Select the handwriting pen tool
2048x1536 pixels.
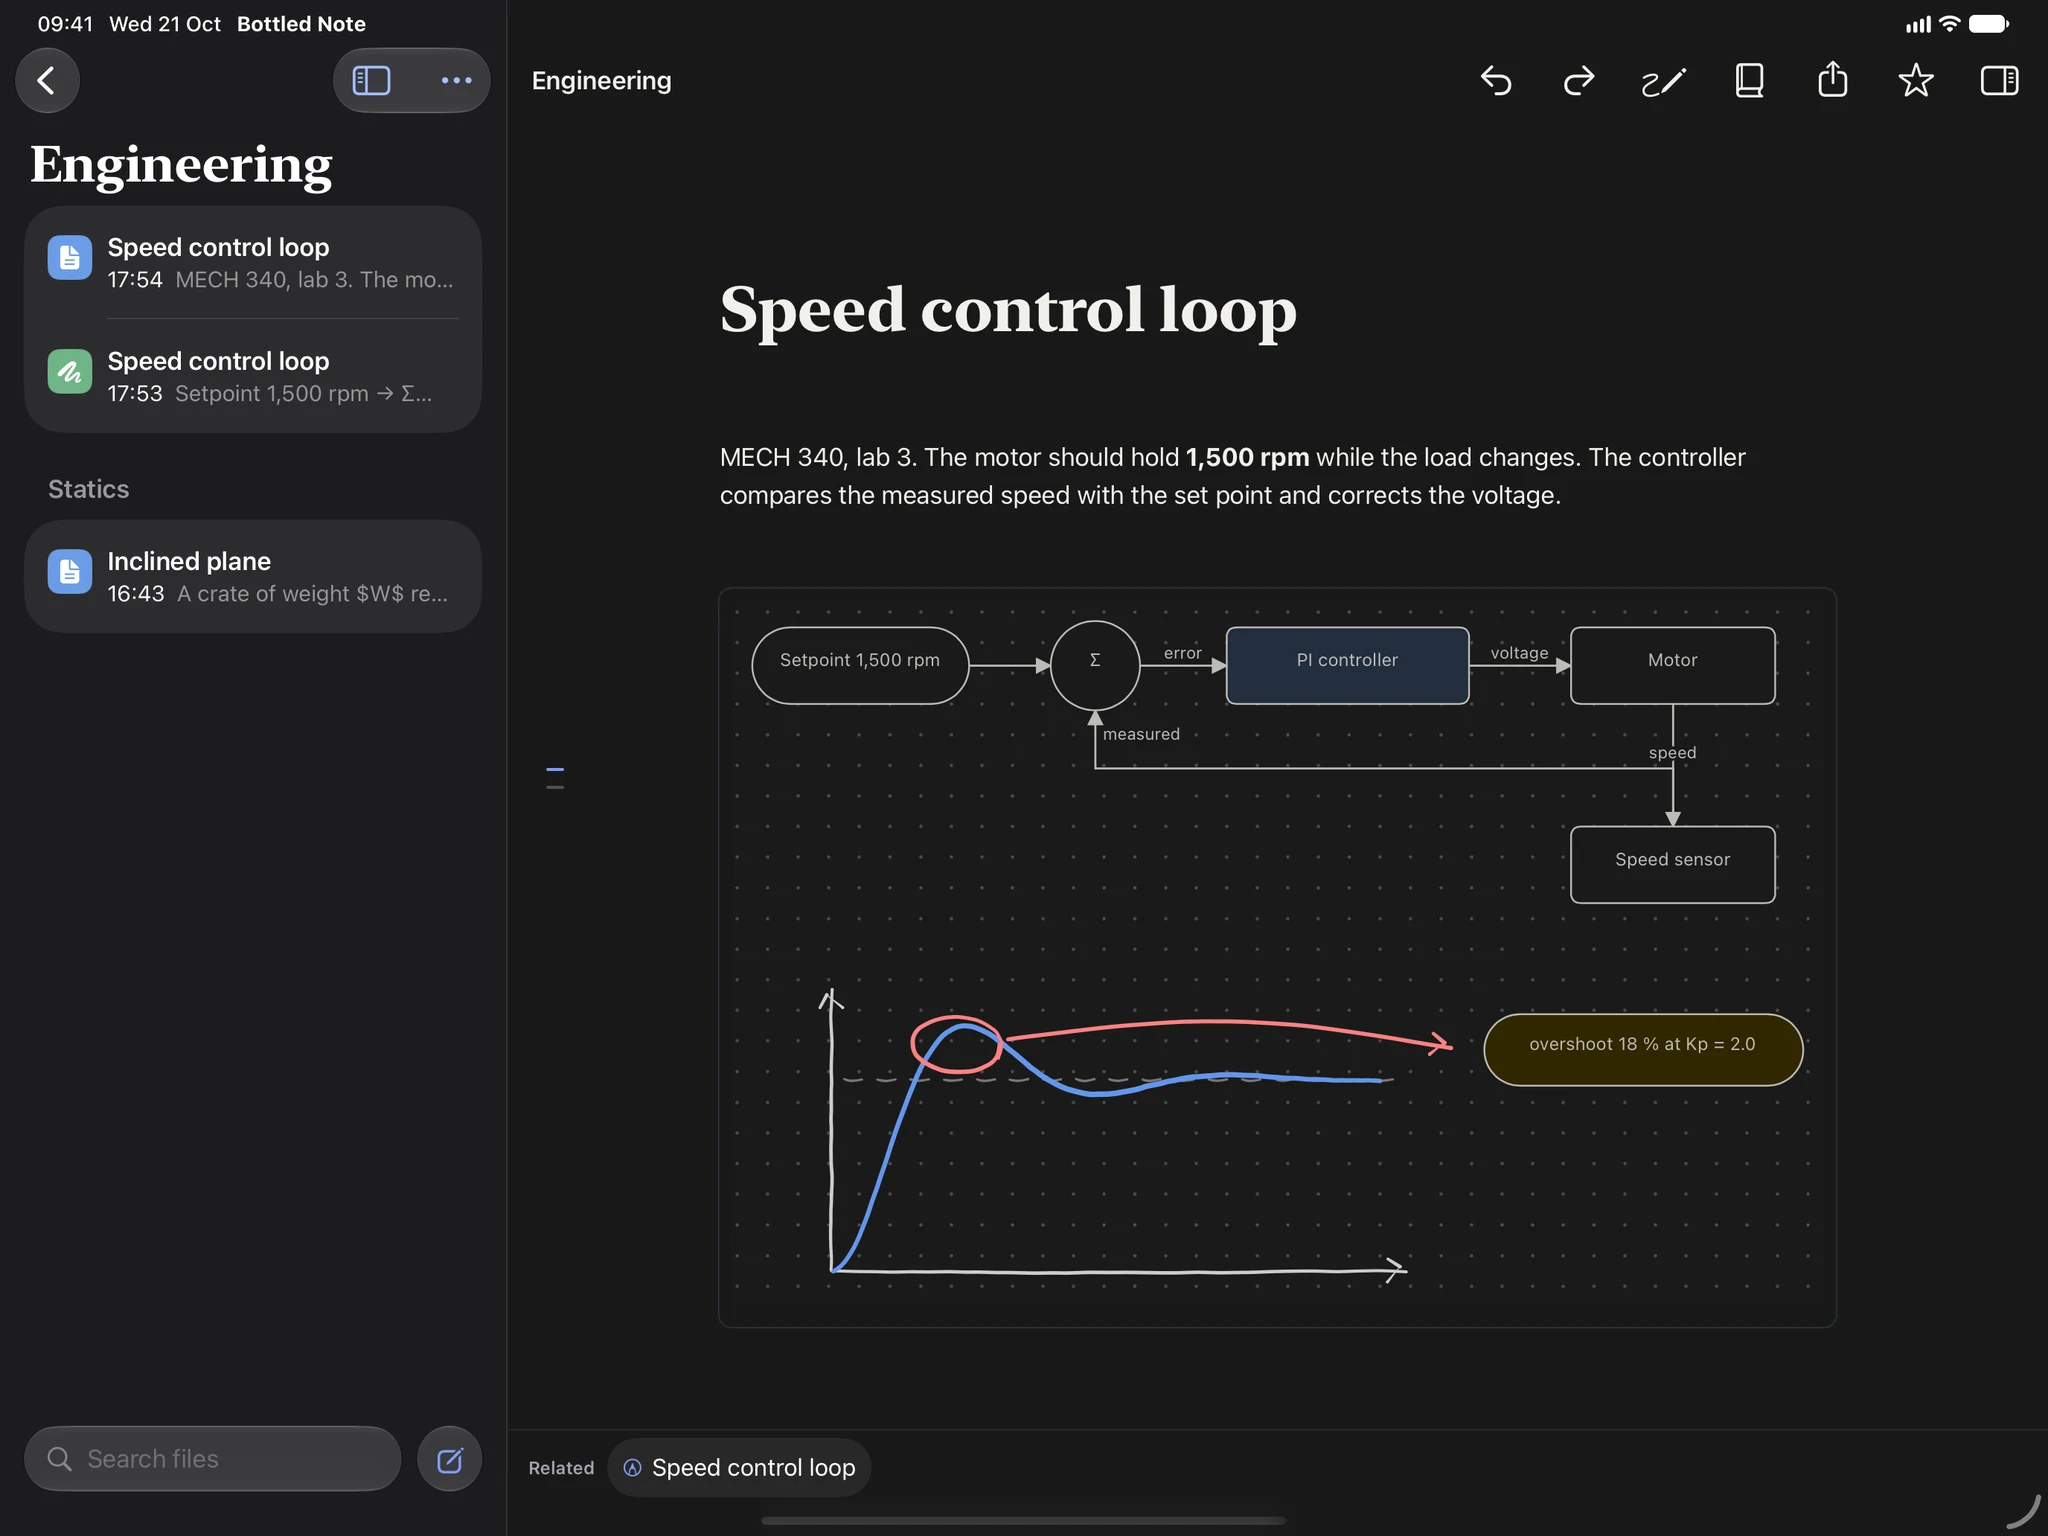pyautogui.click(x=1663, y=81)
